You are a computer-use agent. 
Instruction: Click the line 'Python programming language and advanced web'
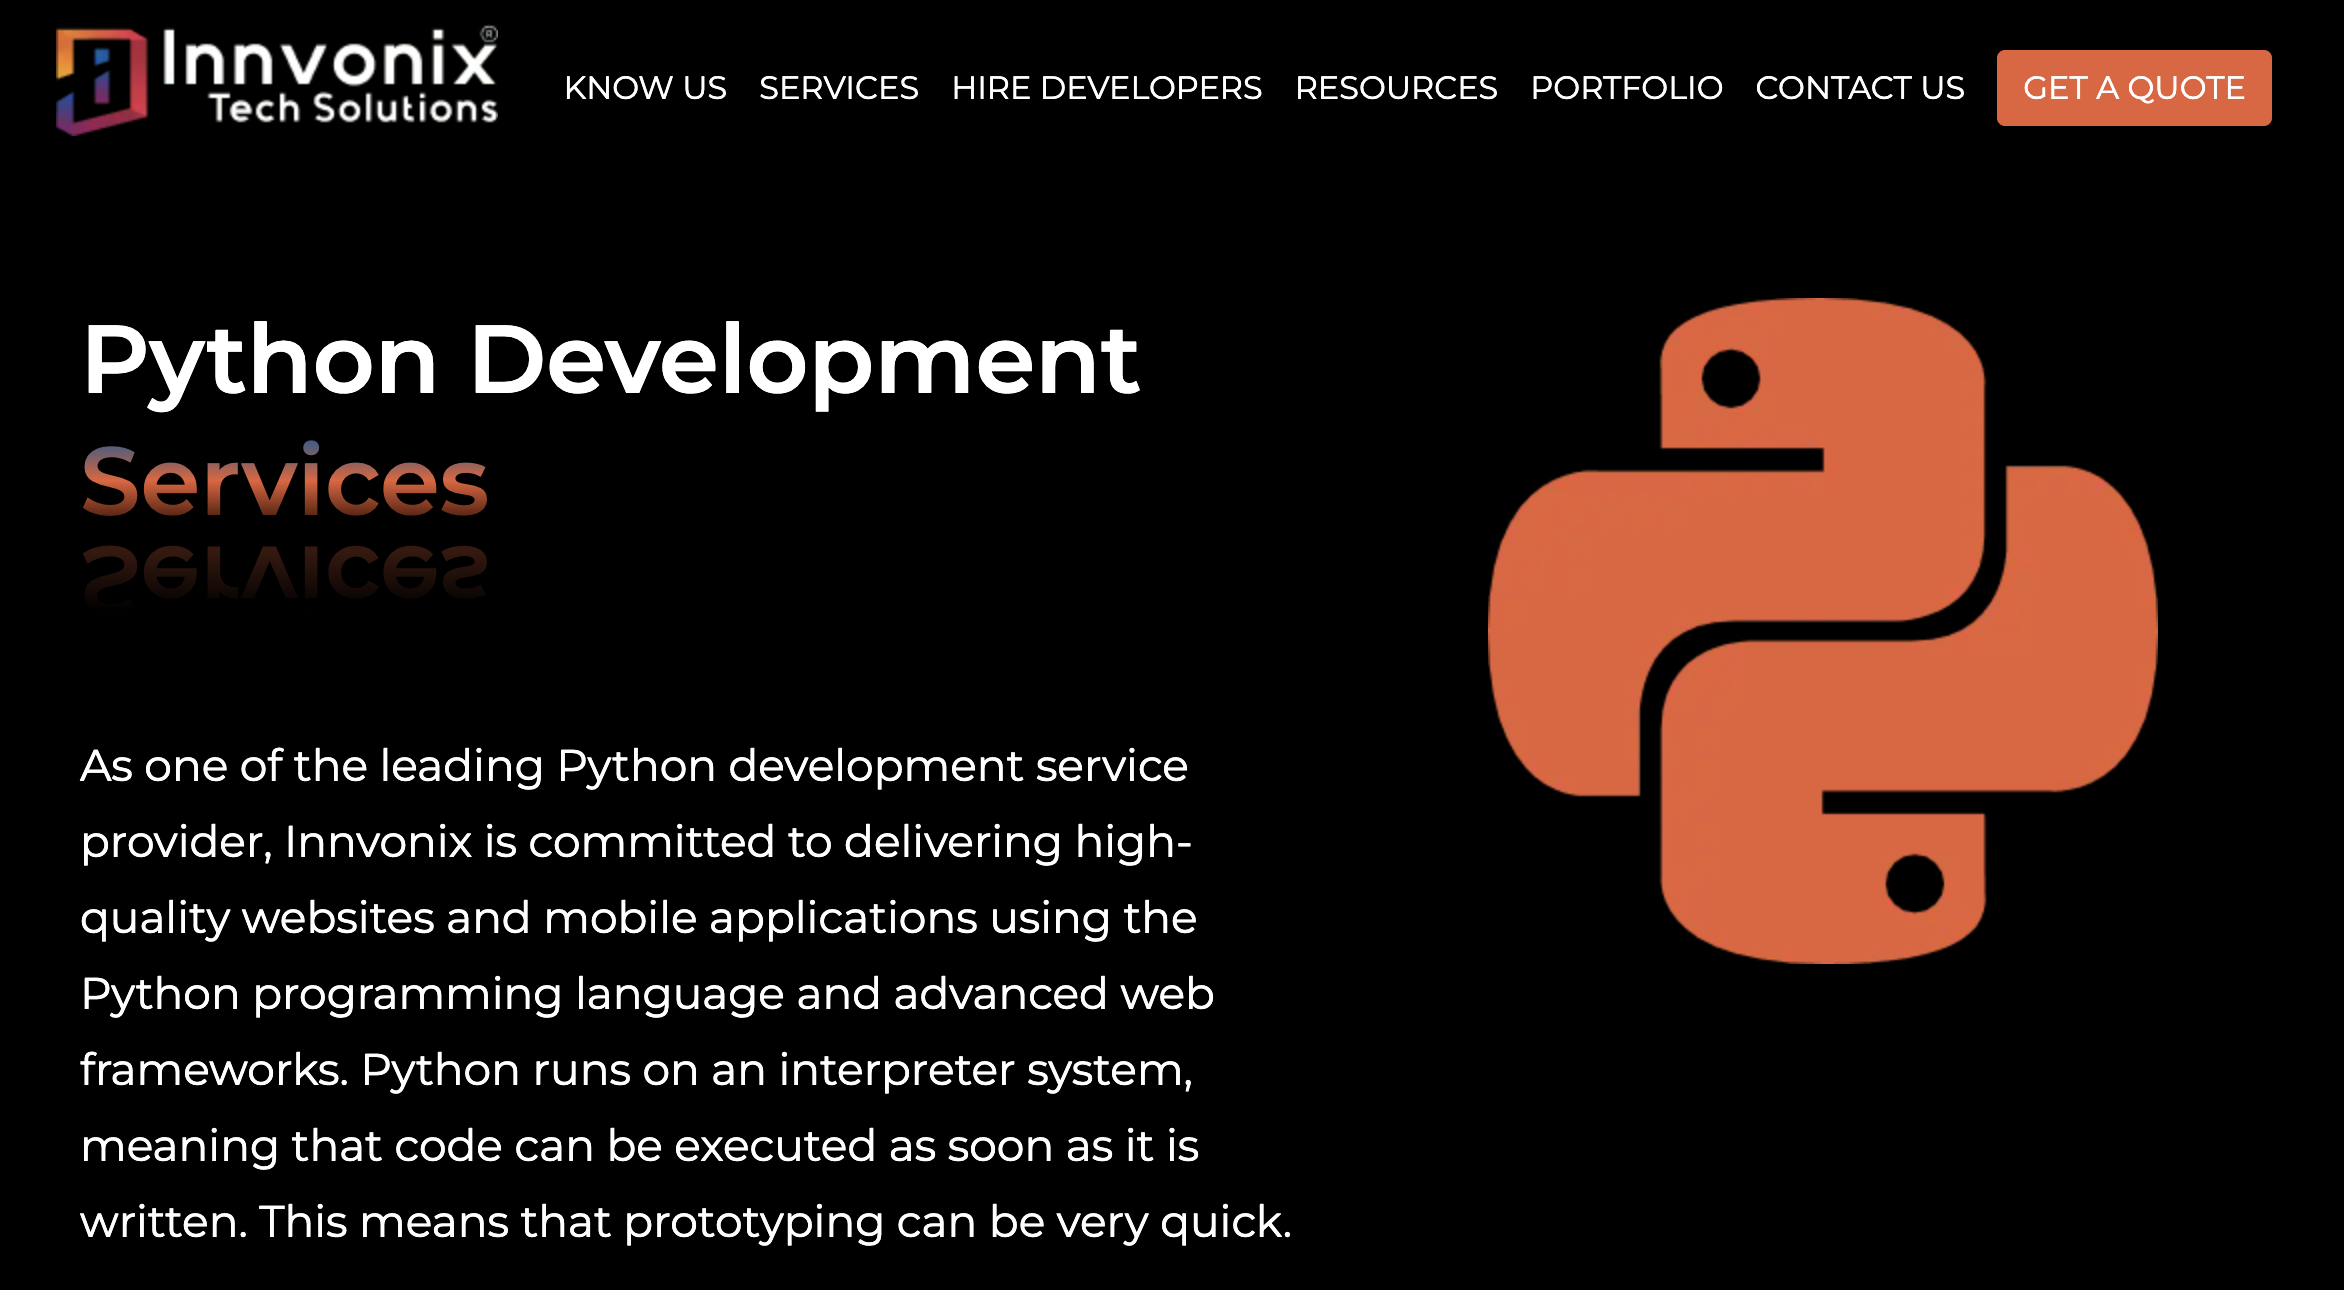(x=647, y=995)
